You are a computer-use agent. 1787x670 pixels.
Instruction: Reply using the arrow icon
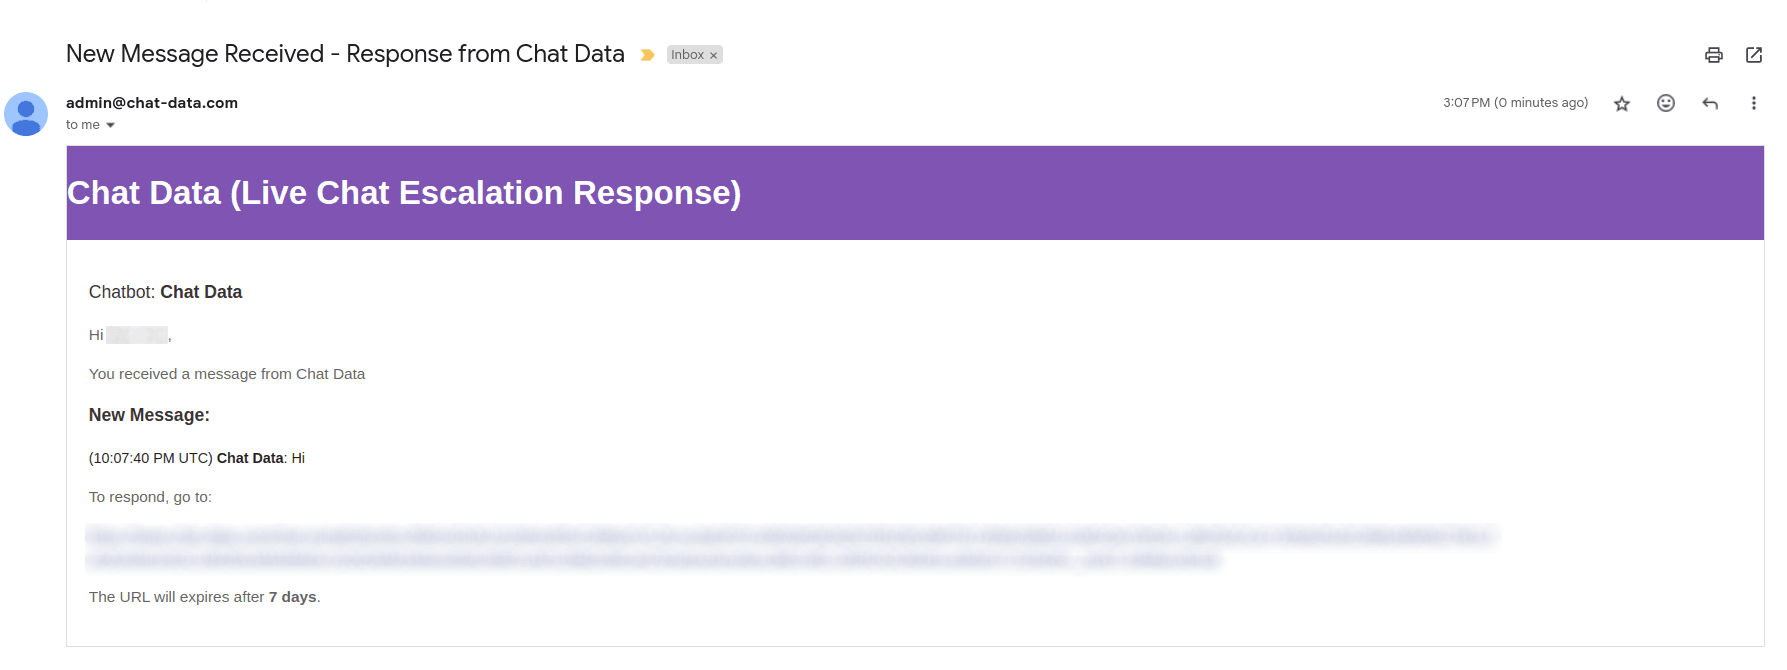click(x=1709, y=103)
